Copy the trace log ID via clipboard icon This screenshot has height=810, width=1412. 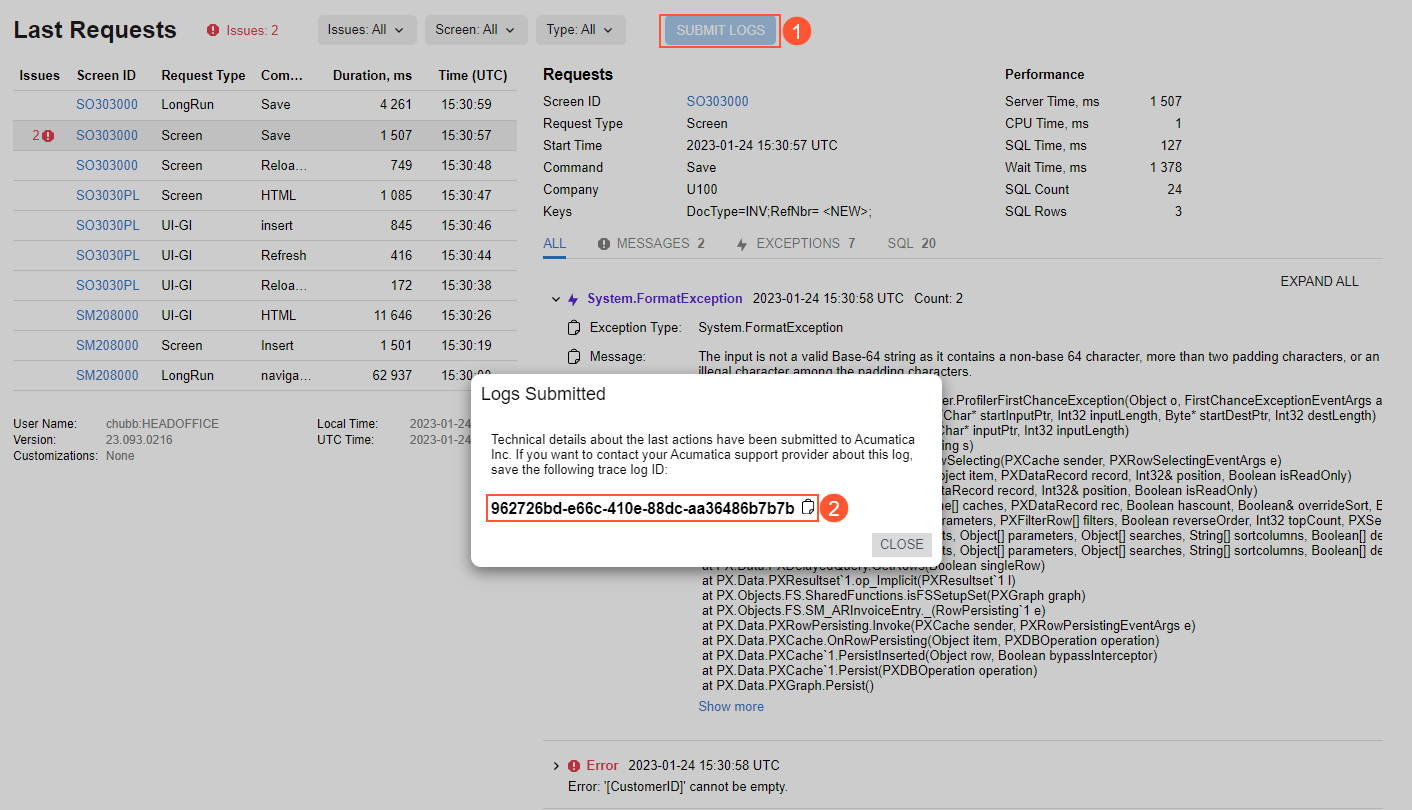(808, 508)
